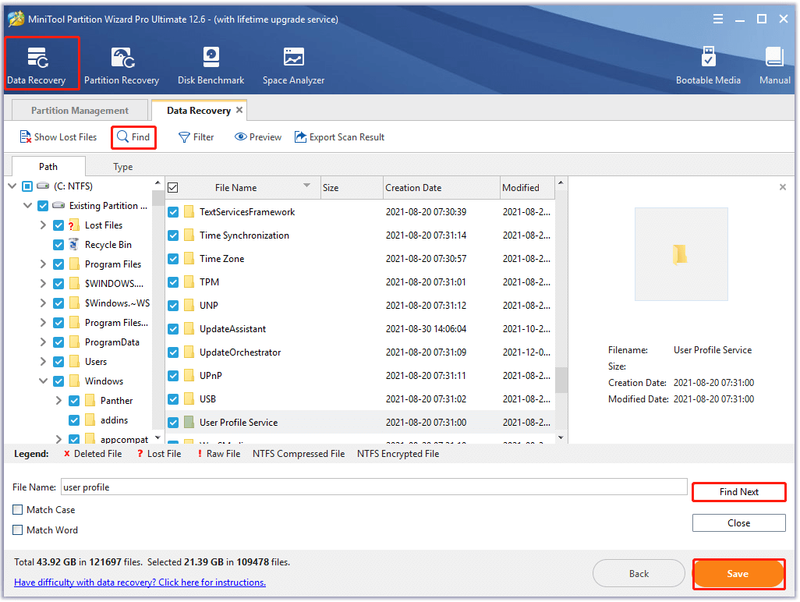Expand the Program Files tree node

coord(43,264)
